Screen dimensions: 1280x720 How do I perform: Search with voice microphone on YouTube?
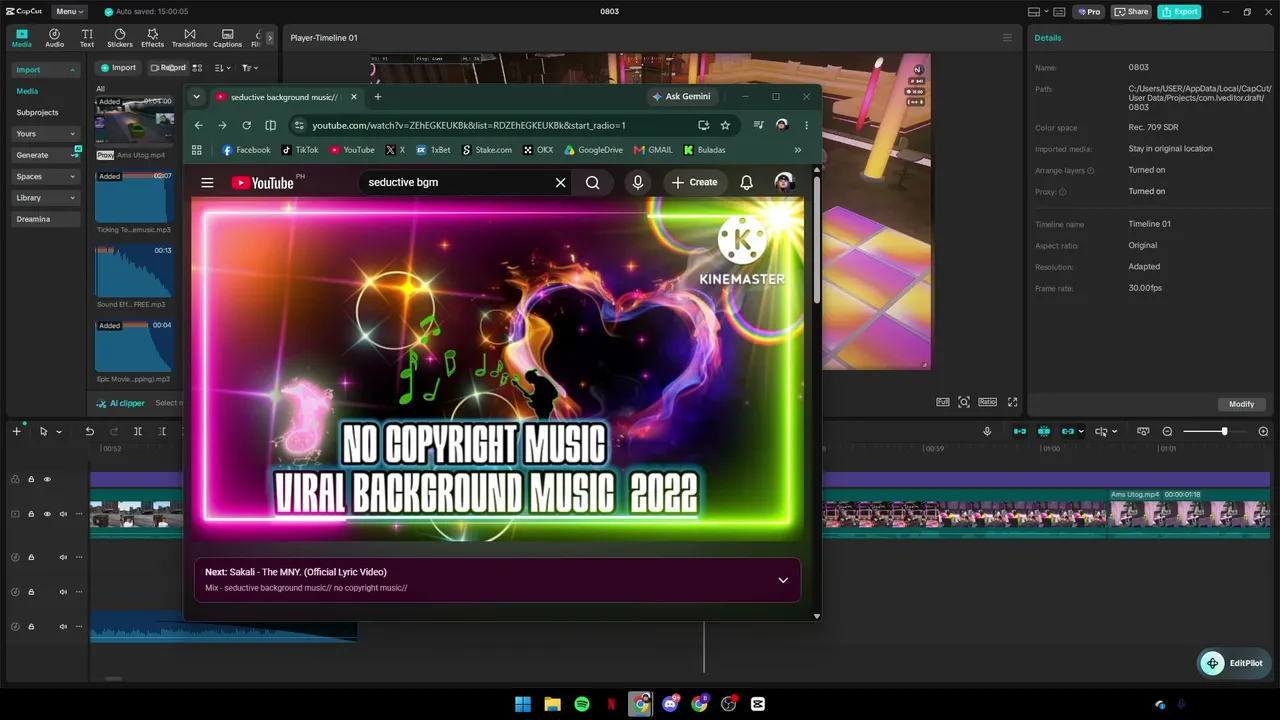pos(638,183)
